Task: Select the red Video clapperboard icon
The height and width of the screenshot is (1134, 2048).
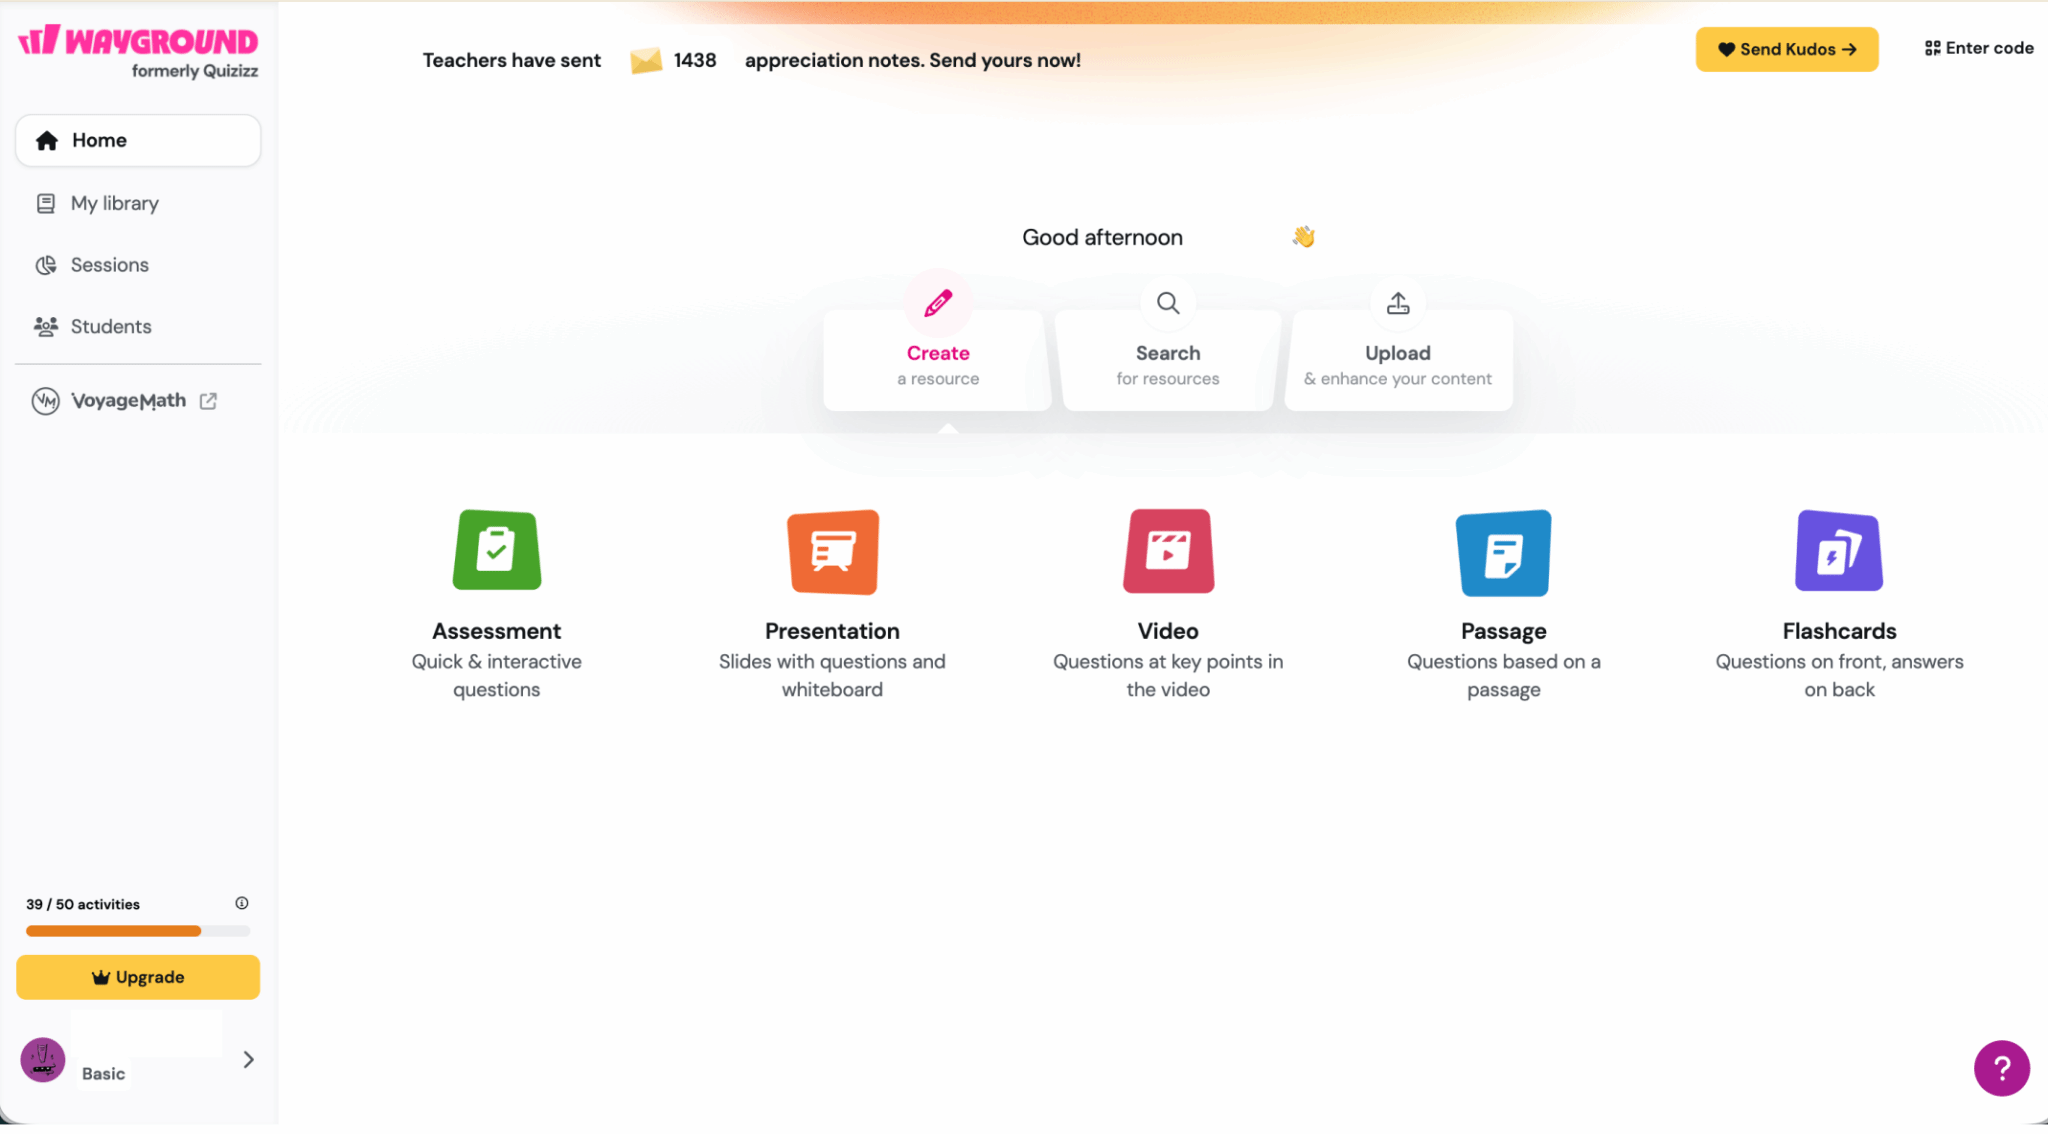Action: tap(1168, 552)
